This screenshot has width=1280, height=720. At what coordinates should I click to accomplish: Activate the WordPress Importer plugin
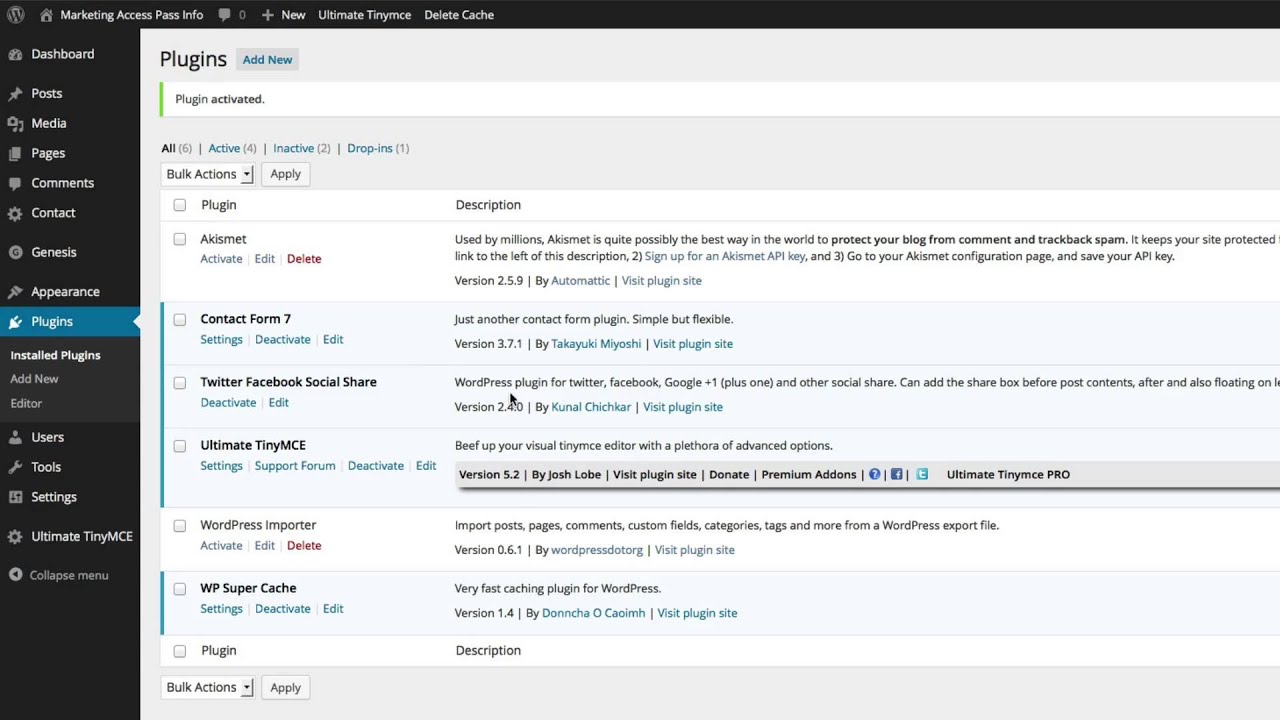pyautogui.click(x=221, y=546)
